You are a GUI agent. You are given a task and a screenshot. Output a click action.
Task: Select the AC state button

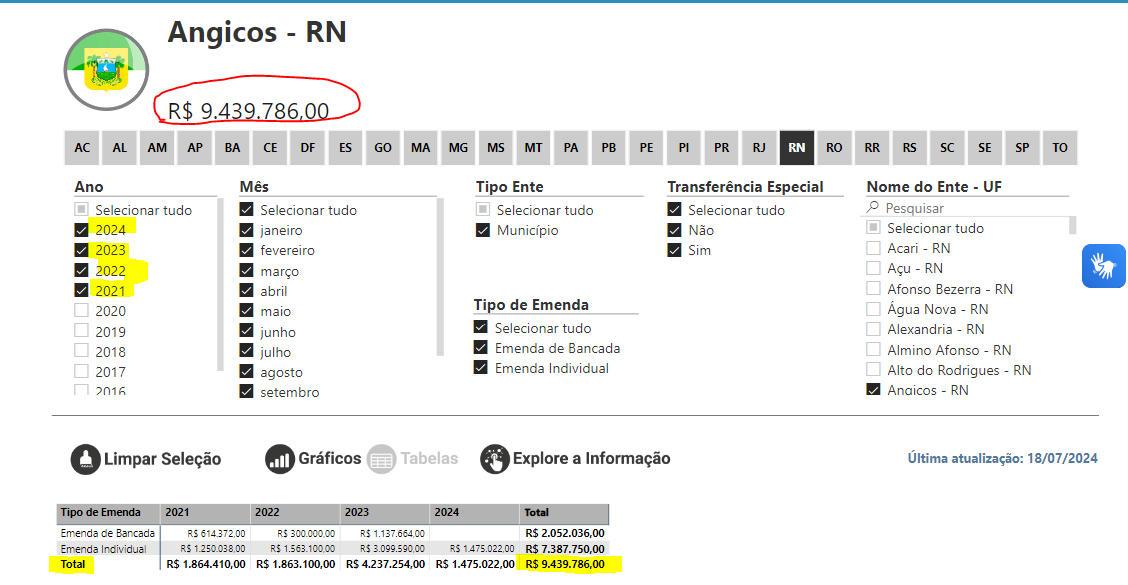pyautogui.click(x=82, y=148)
